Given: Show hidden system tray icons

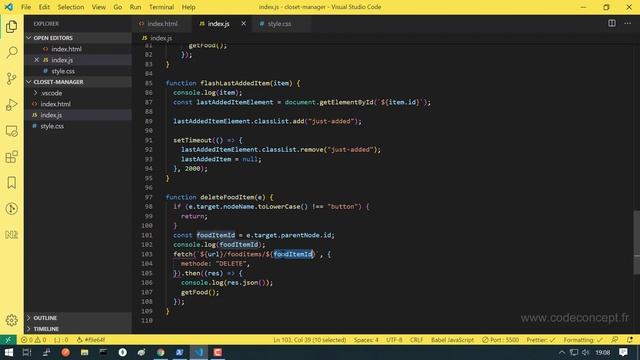Looking at the screenshot, I should click(562, 352).
